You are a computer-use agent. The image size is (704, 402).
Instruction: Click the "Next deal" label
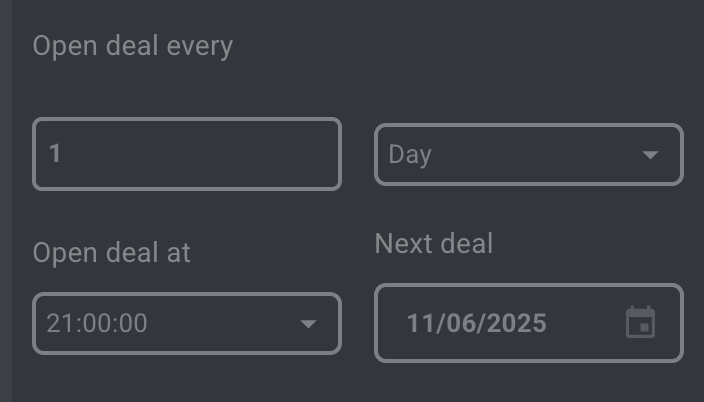(433, 244)
